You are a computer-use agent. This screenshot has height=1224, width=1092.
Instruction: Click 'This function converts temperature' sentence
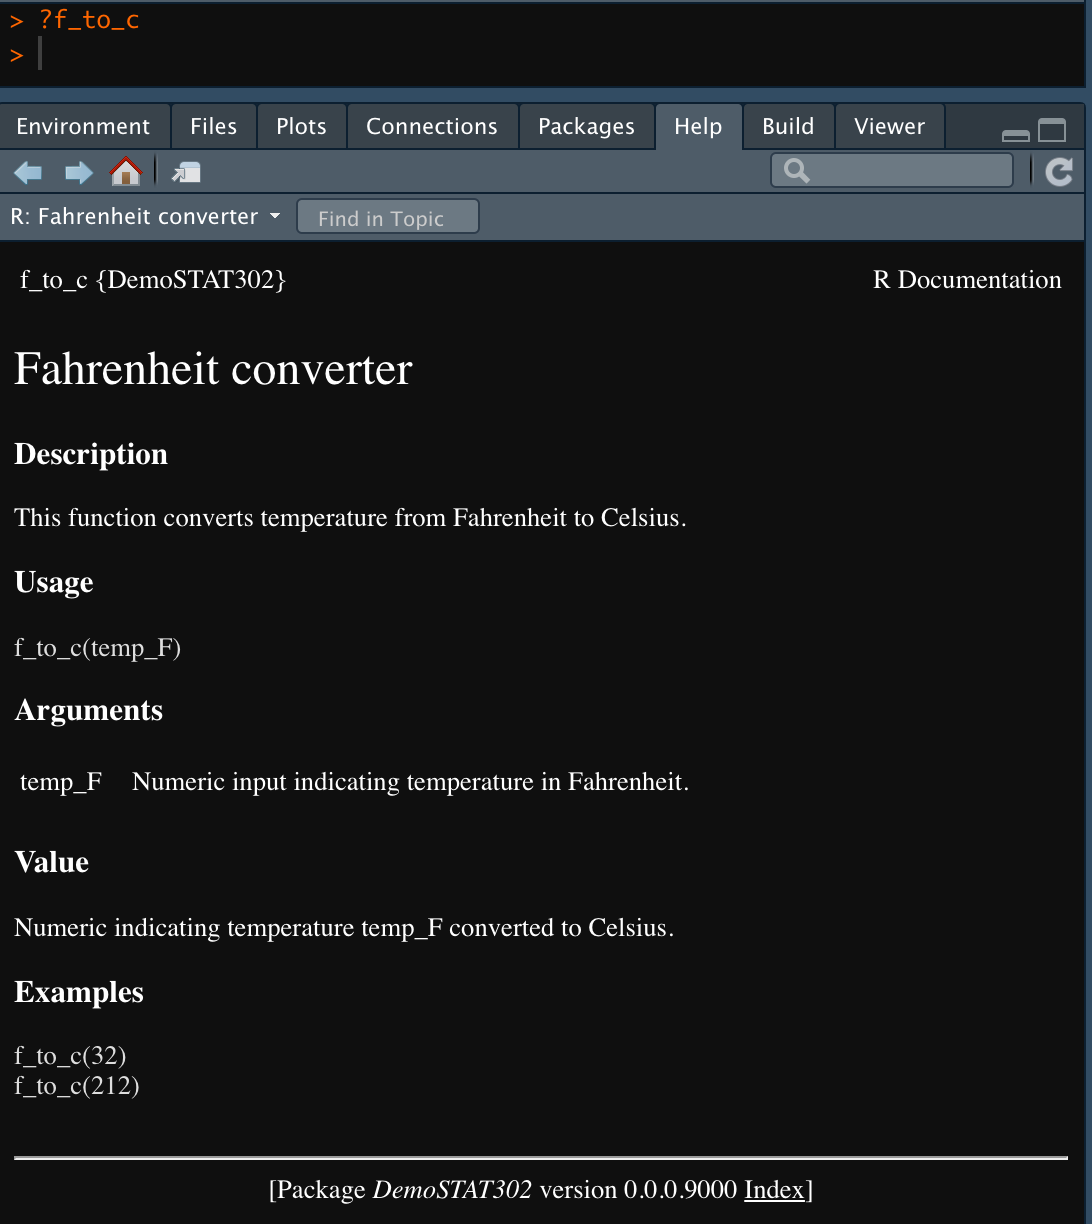point(350,518)
